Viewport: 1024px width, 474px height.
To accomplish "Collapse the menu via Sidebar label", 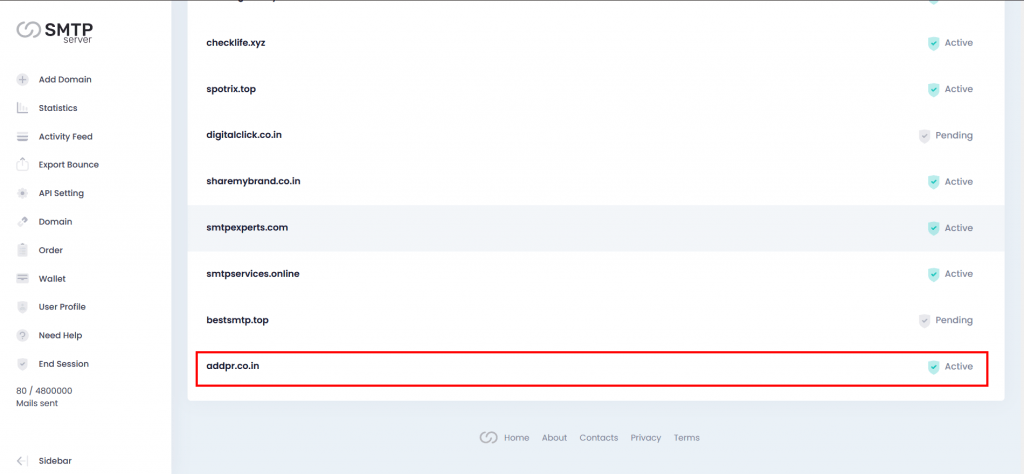I will (x=55, y=460).
